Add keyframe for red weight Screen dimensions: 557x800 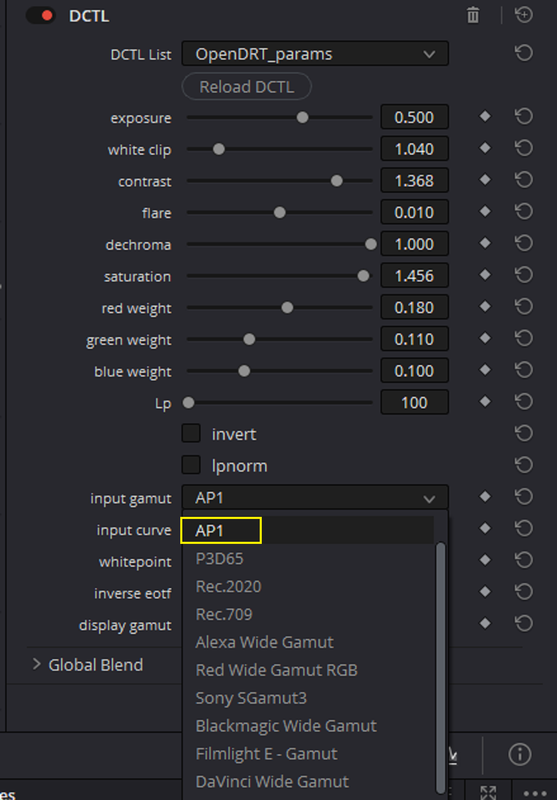485,306
